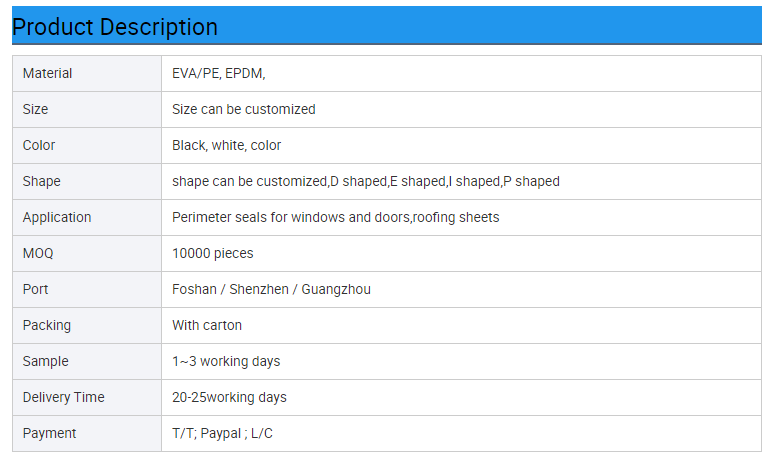Click the '1~3 working days' sample value

(x=226, y=361)
